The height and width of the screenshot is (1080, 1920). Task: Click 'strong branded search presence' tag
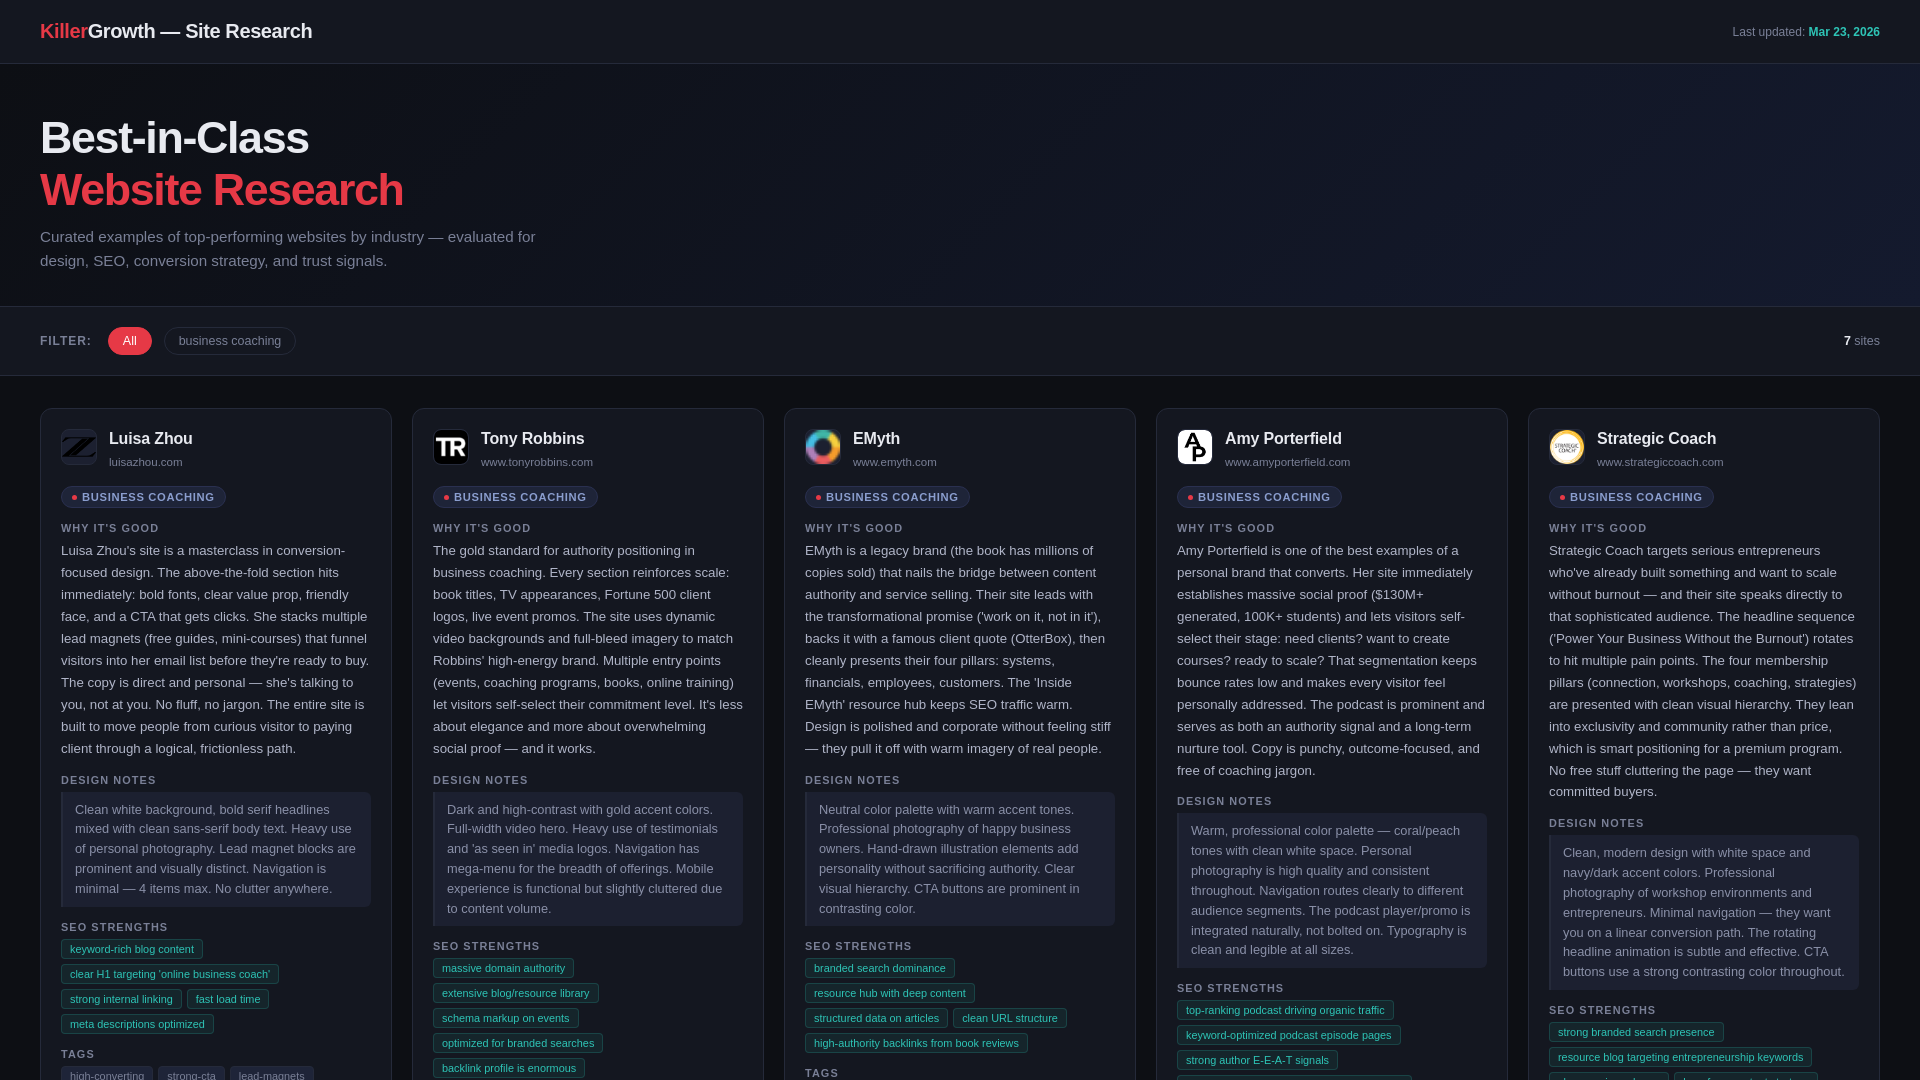point(1636,1032)
